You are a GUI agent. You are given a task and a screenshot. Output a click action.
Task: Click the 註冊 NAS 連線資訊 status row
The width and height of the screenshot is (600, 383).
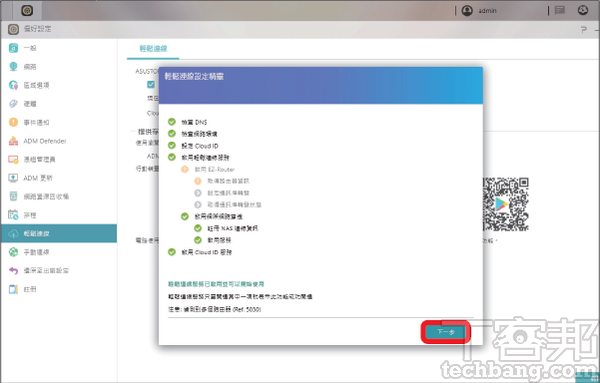point(226,228)
